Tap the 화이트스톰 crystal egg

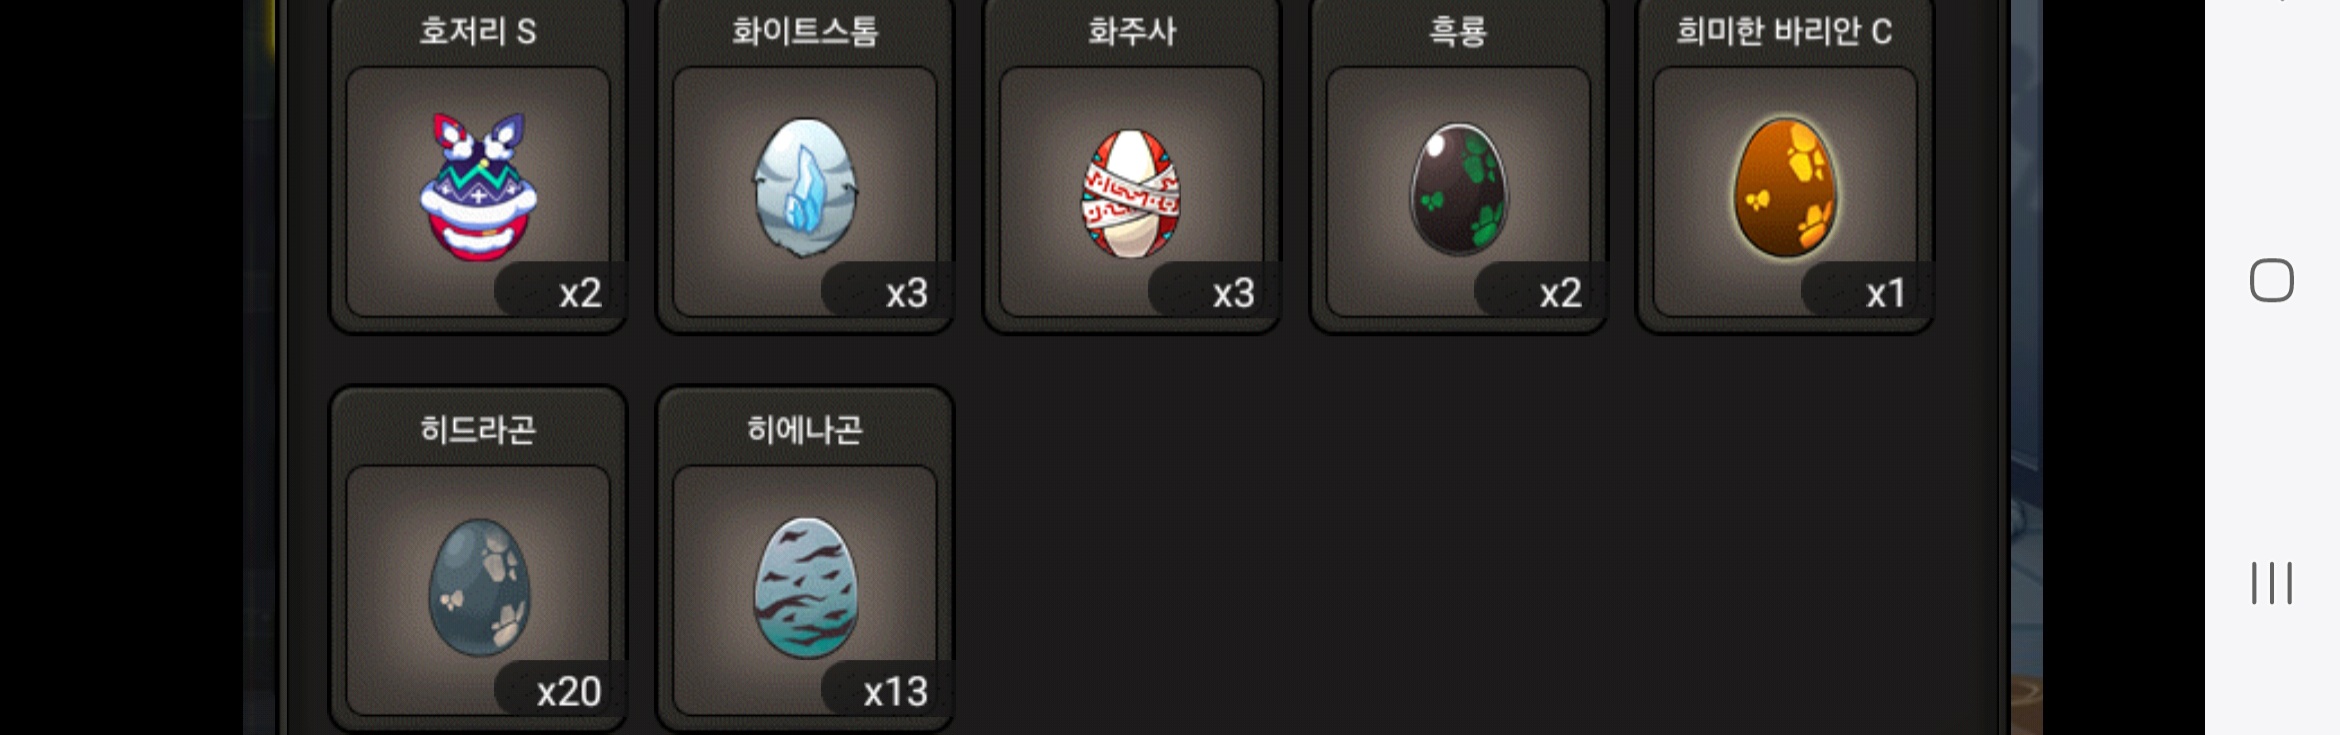coord(805,187)
